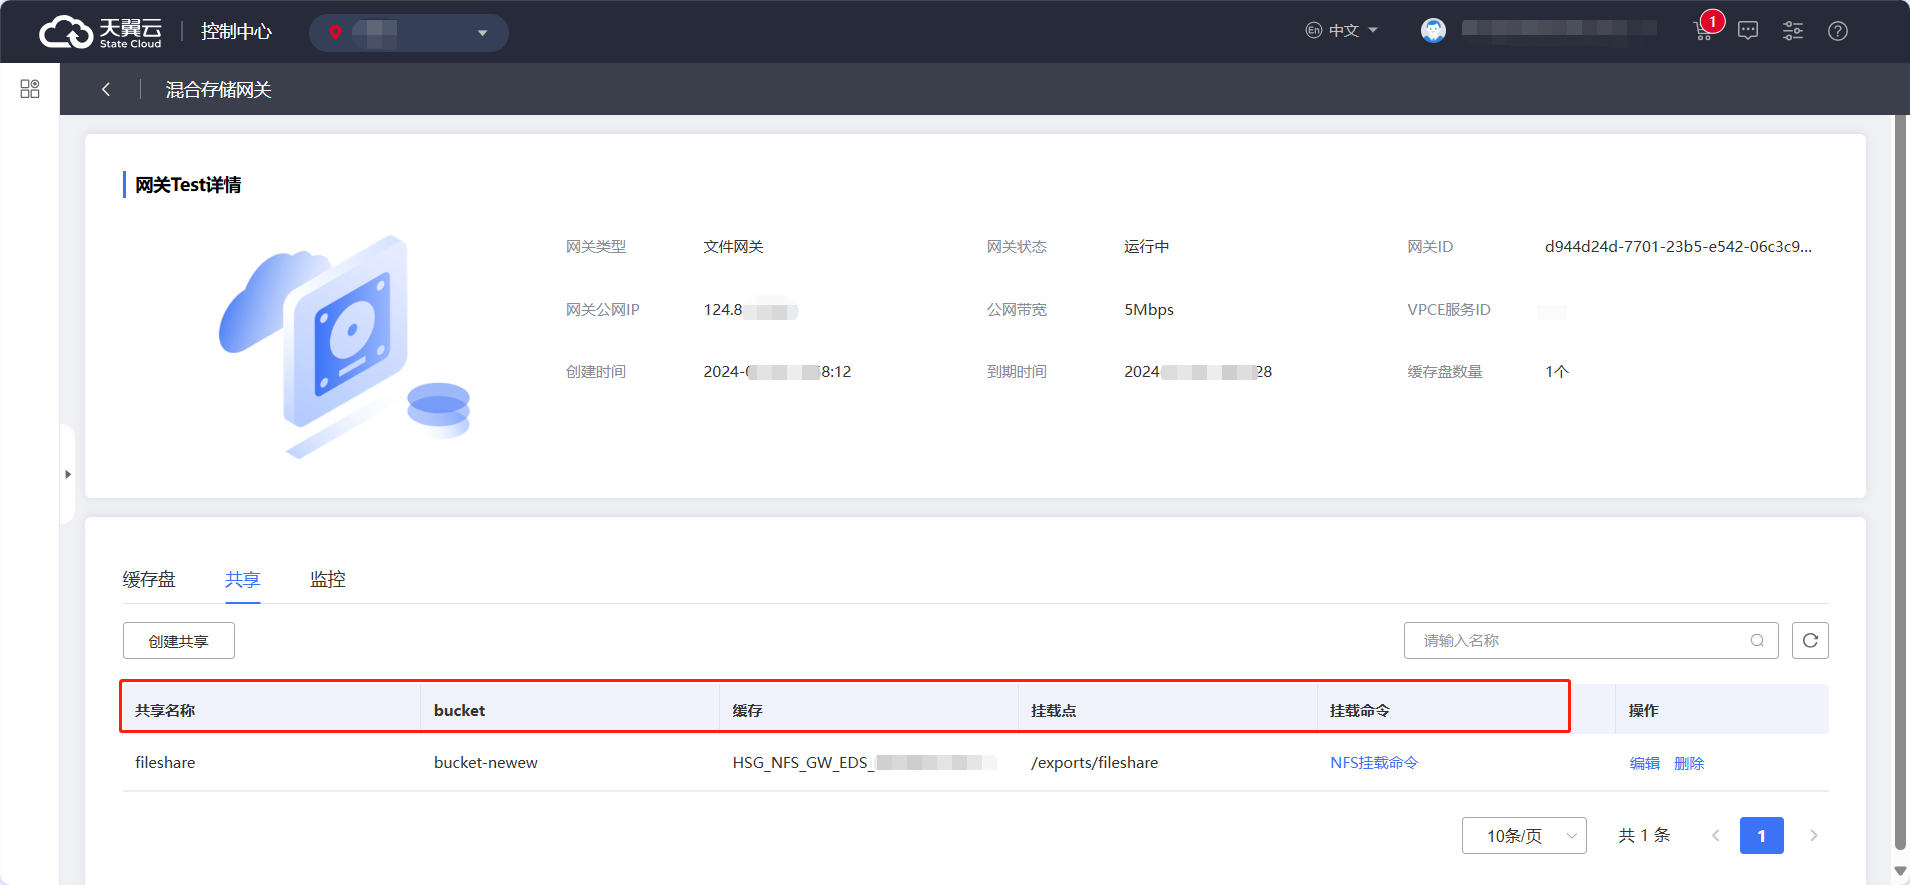Click the /exports/fileshare mount point
This screenshot has height=885, width=1910.
pos(1094,763)
